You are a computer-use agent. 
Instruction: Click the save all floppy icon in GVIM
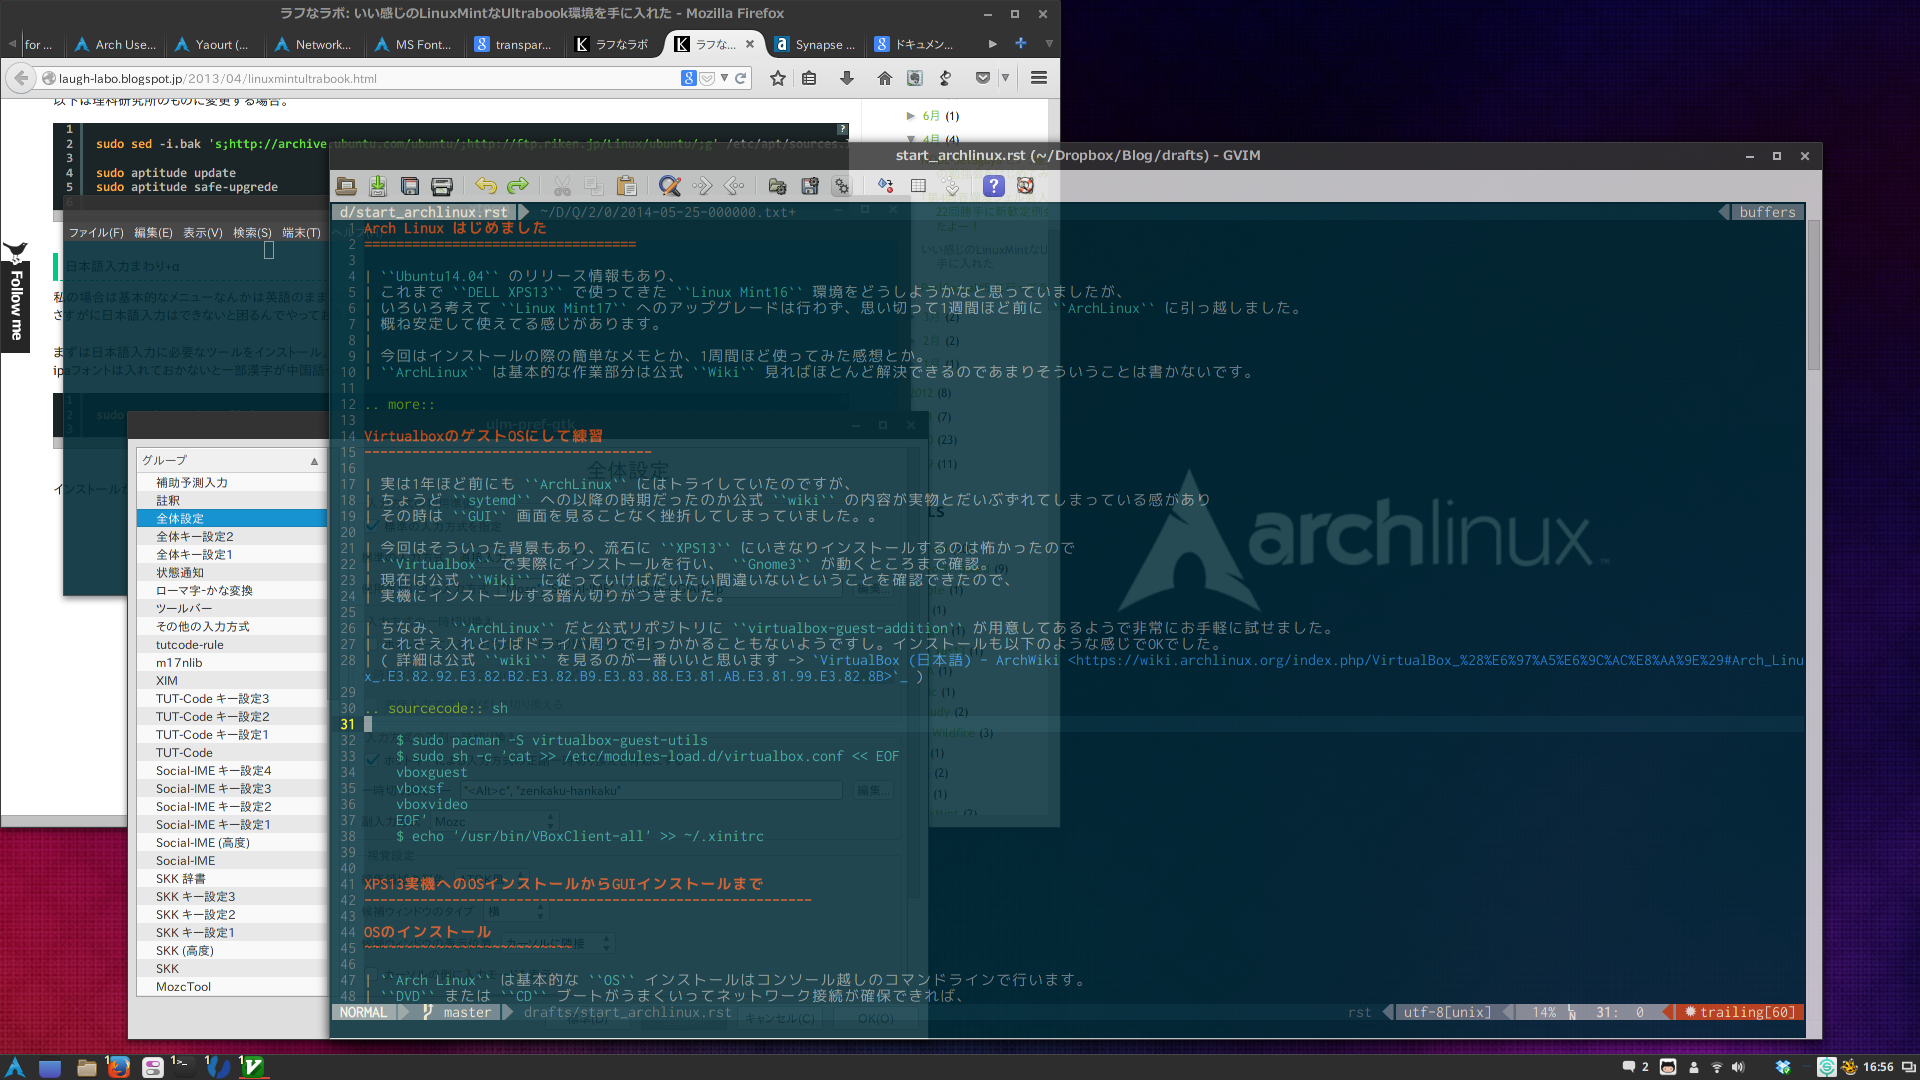410,186
